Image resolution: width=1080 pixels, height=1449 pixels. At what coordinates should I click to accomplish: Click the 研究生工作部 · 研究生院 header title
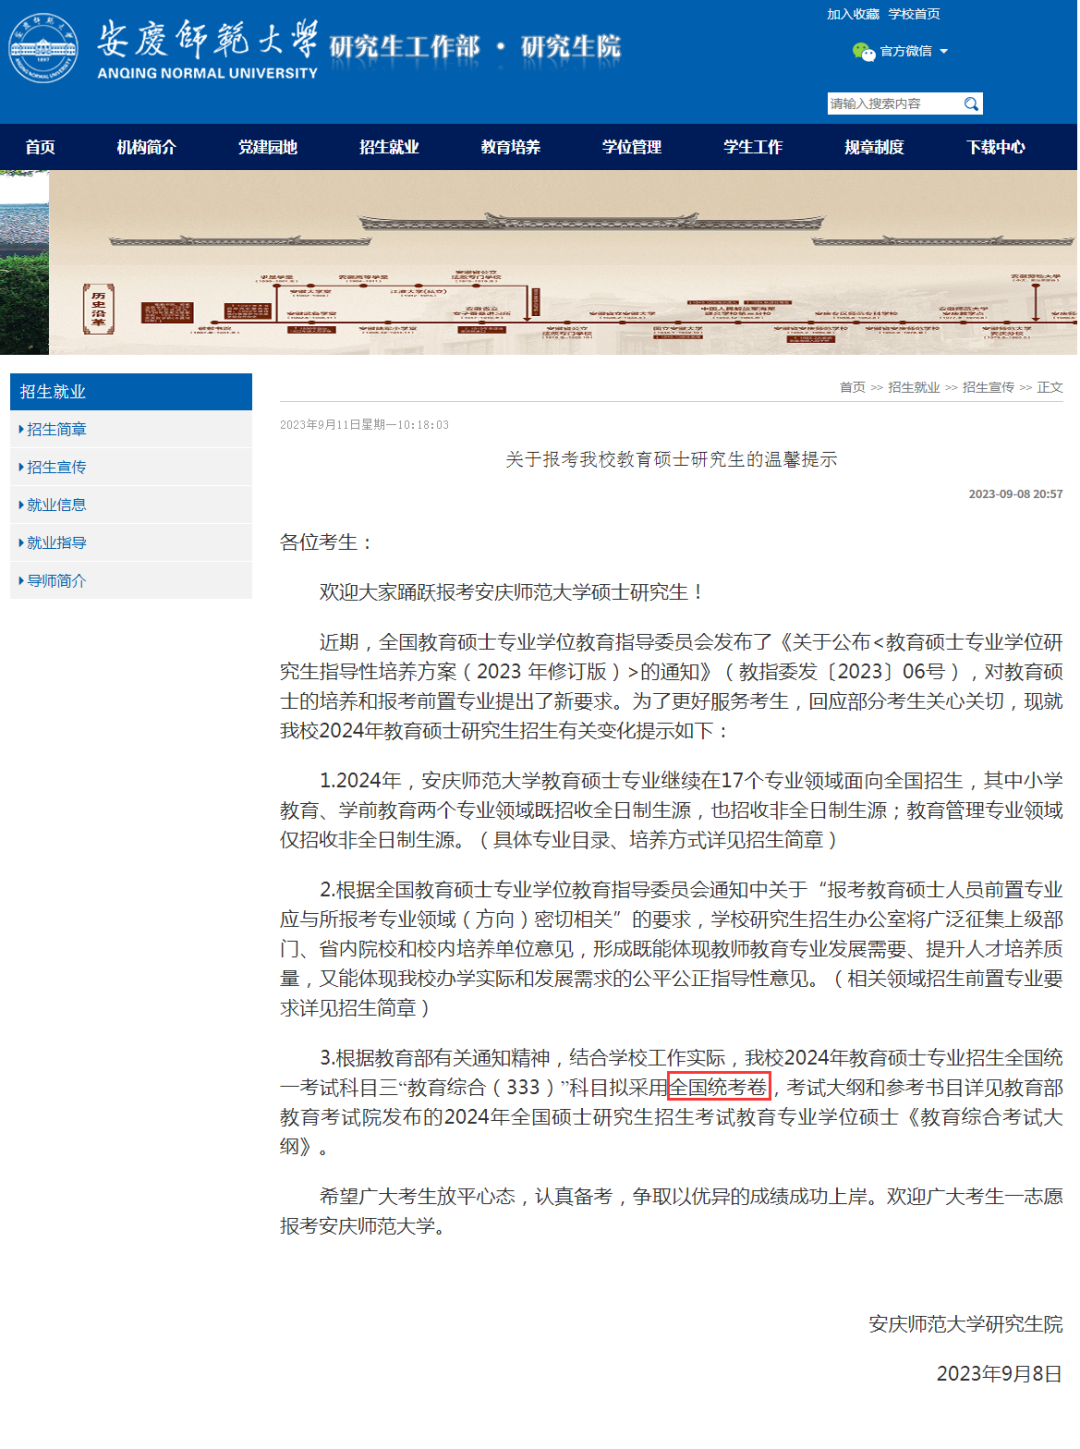coord(475,47)
